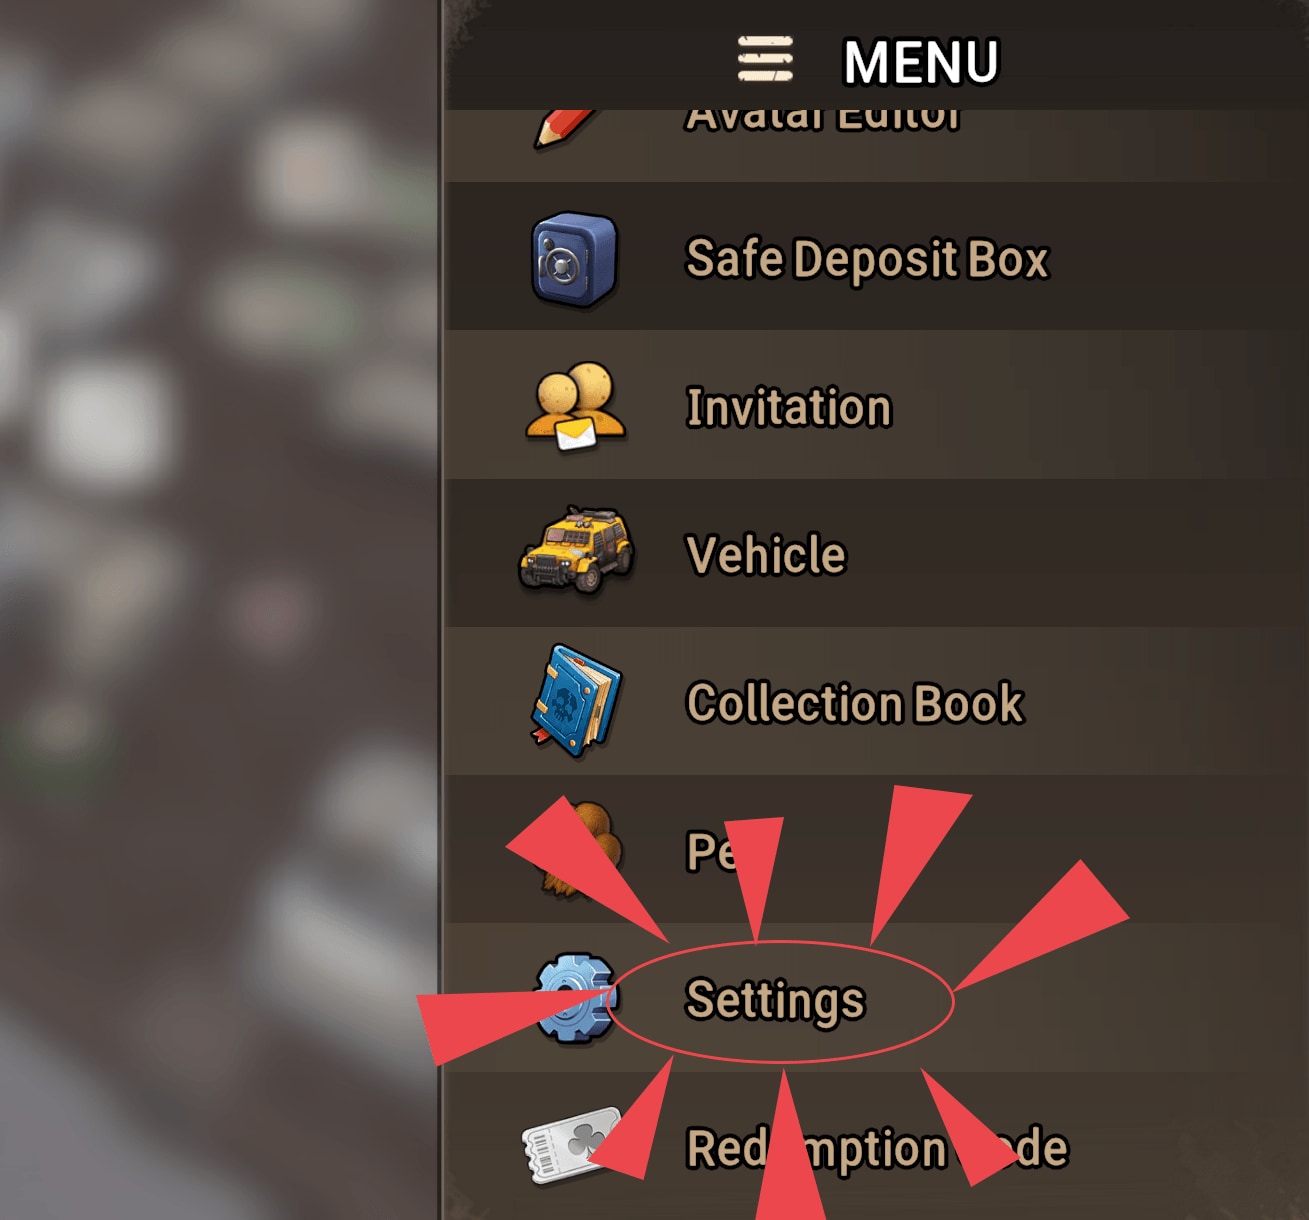Click the blurred background beside the menu
The width and height of the screenshot is (1309, 1220).
pos(220,610)
